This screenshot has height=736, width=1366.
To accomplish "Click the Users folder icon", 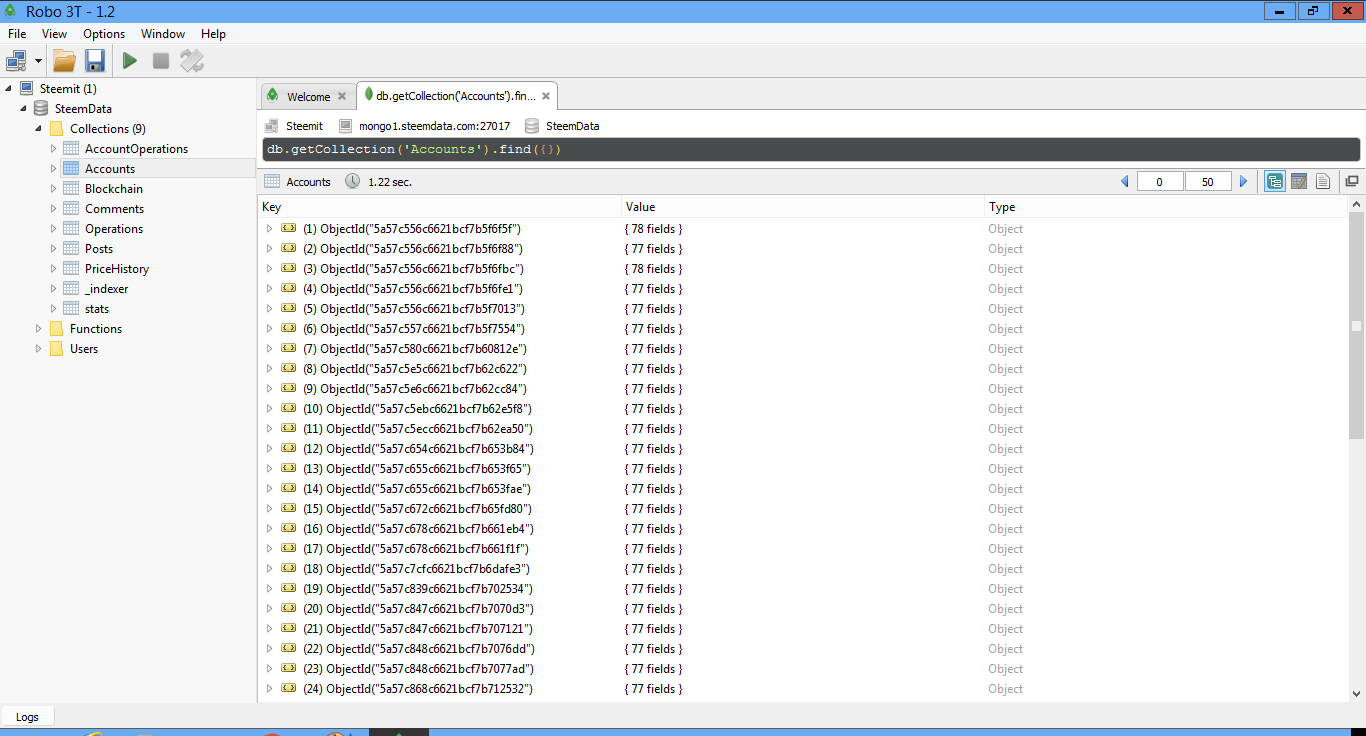I will pyautogui.click(x=56, y=348).
